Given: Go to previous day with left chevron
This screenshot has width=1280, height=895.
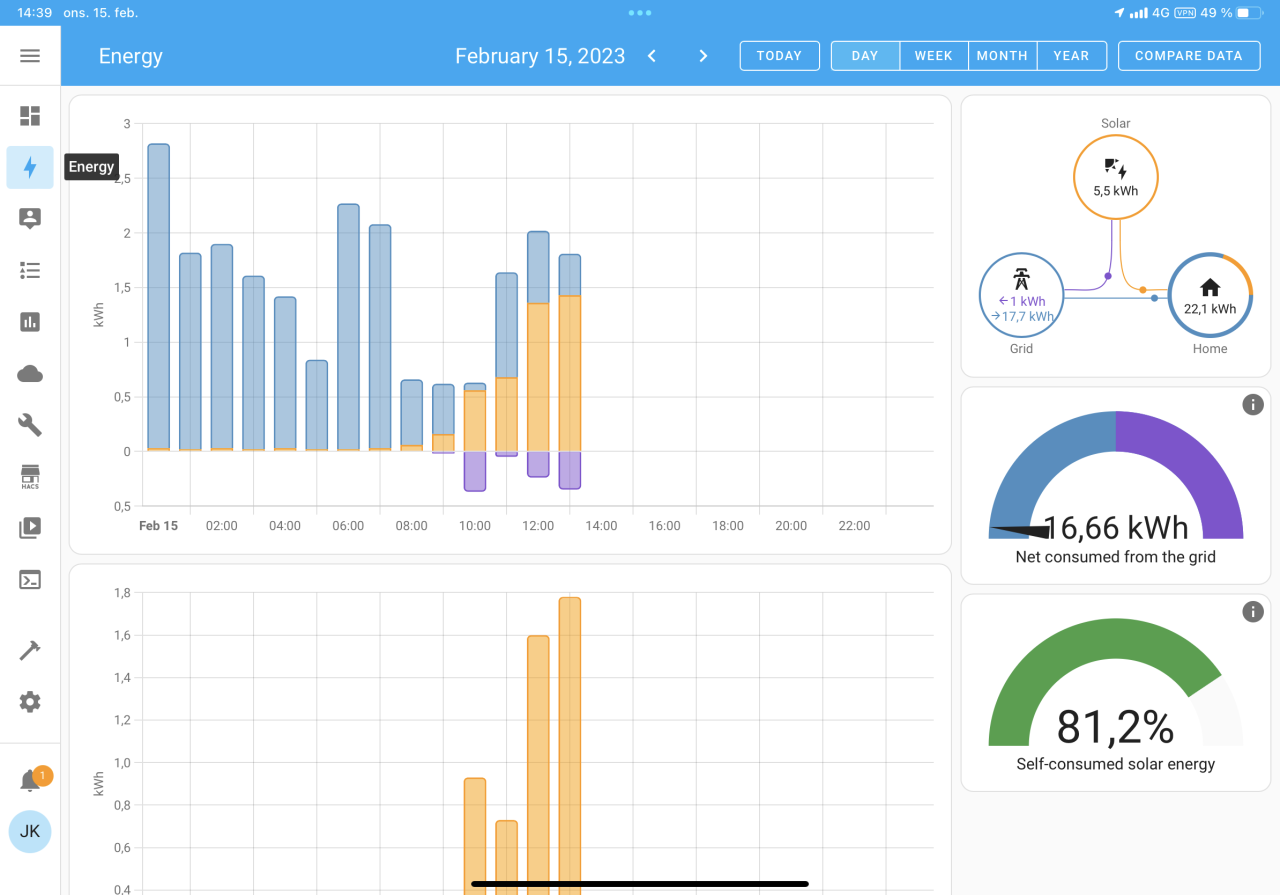Looking at the screenshot, I should click(652, 56).
